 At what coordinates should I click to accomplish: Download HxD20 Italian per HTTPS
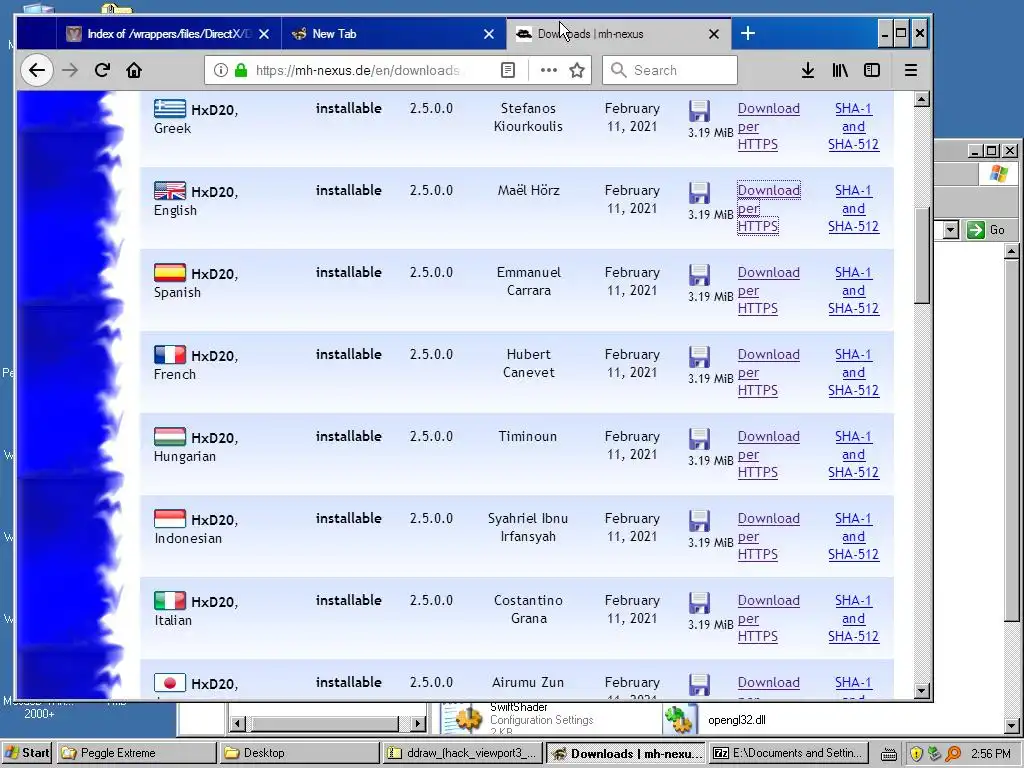click(768, 618)
